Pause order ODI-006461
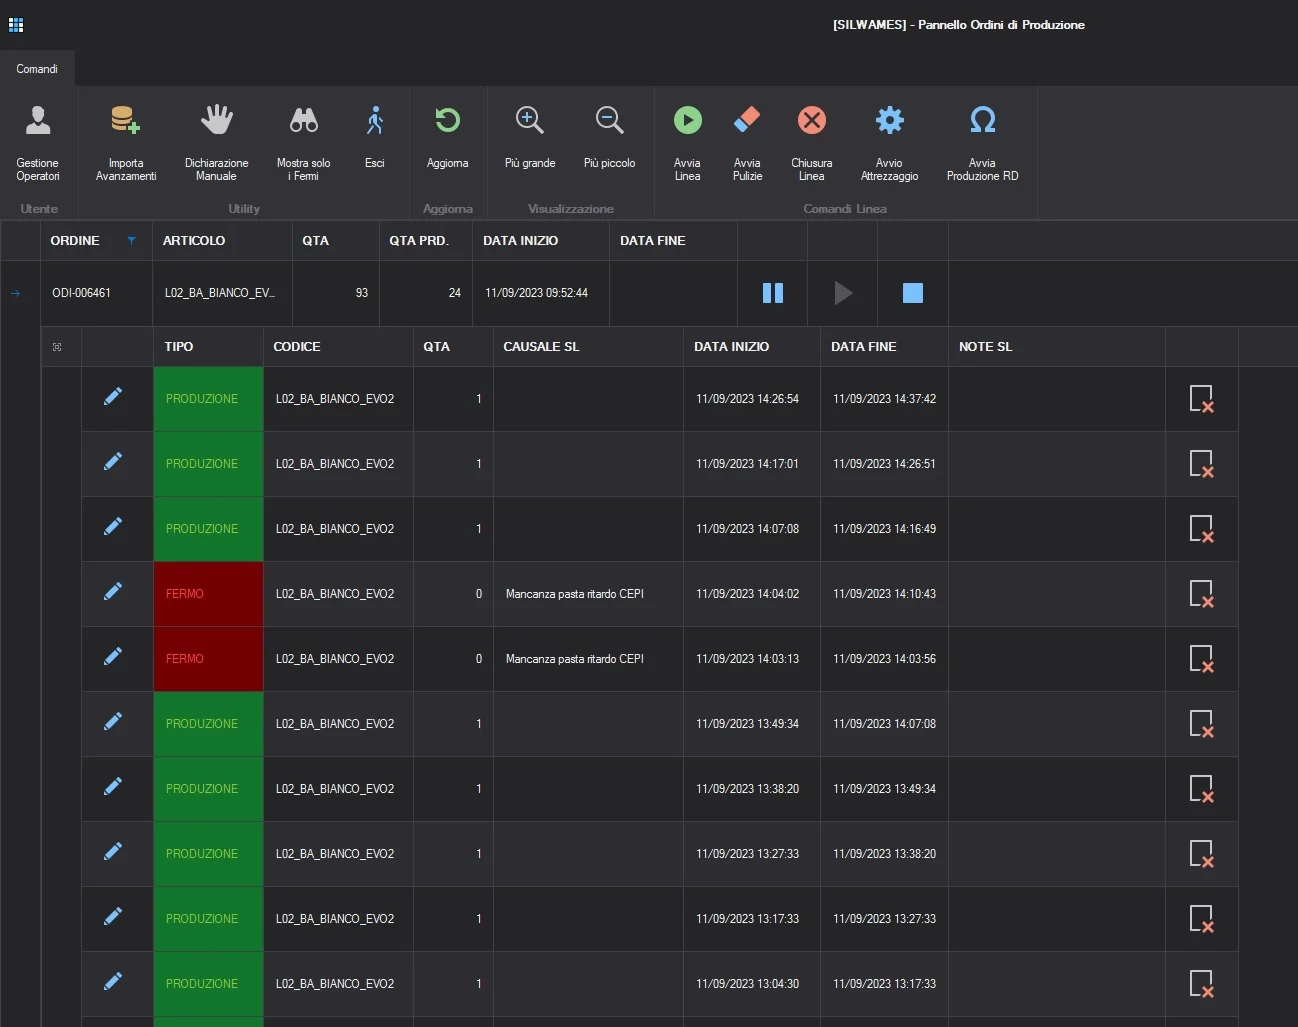This screenshot has width=1298, height=1027. (773, 293)
